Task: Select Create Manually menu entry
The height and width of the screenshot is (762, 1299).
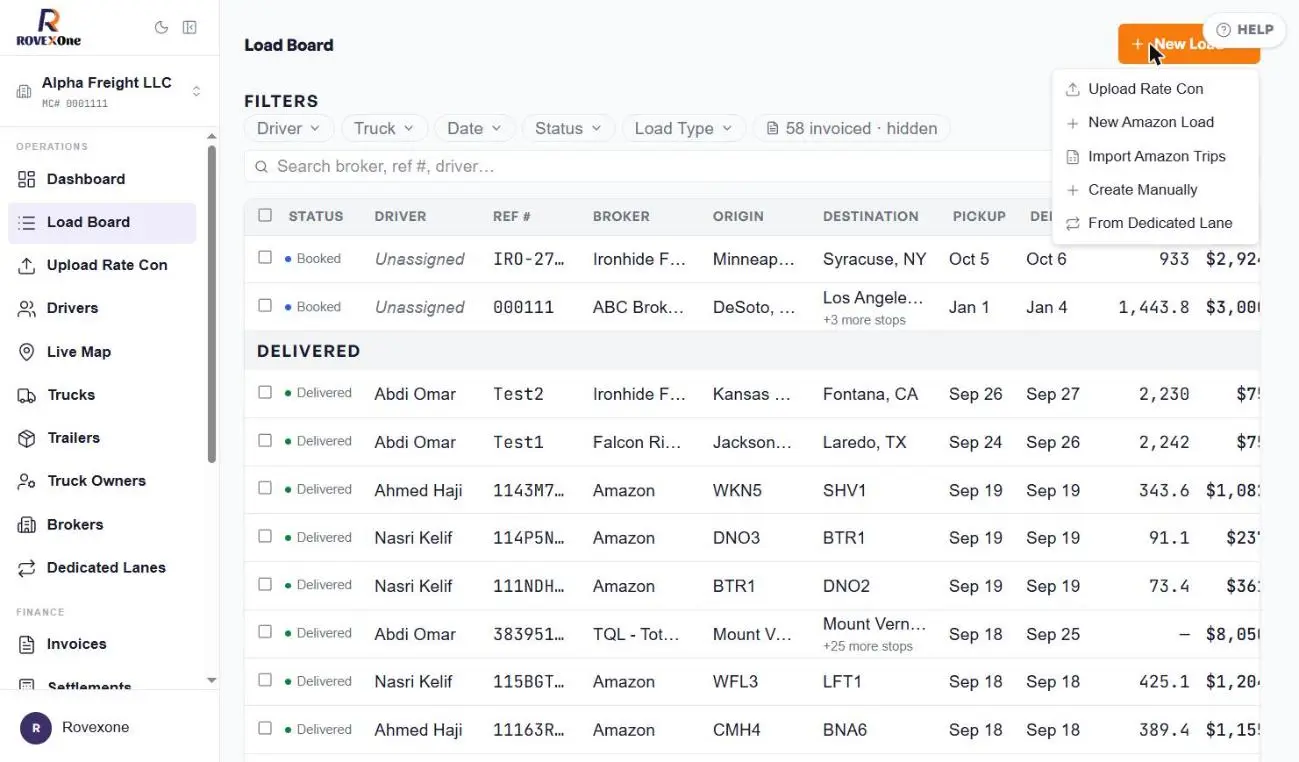Action: tap(1155, 190)
